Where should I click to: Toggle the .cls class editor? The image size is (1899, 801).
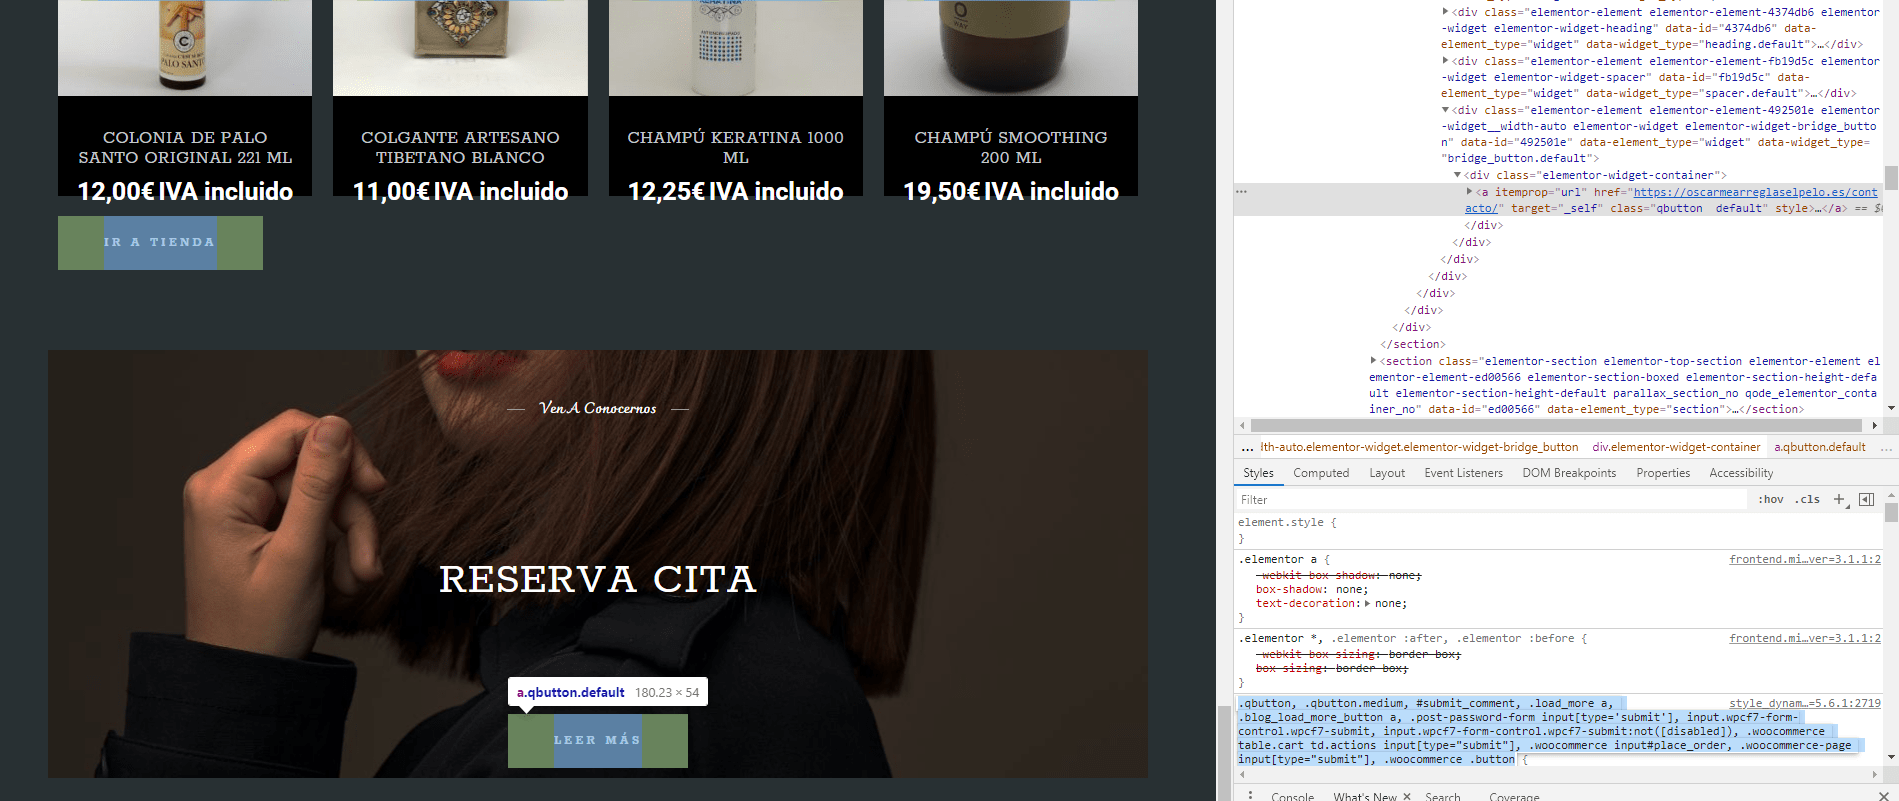click(x=1807, y=499)
